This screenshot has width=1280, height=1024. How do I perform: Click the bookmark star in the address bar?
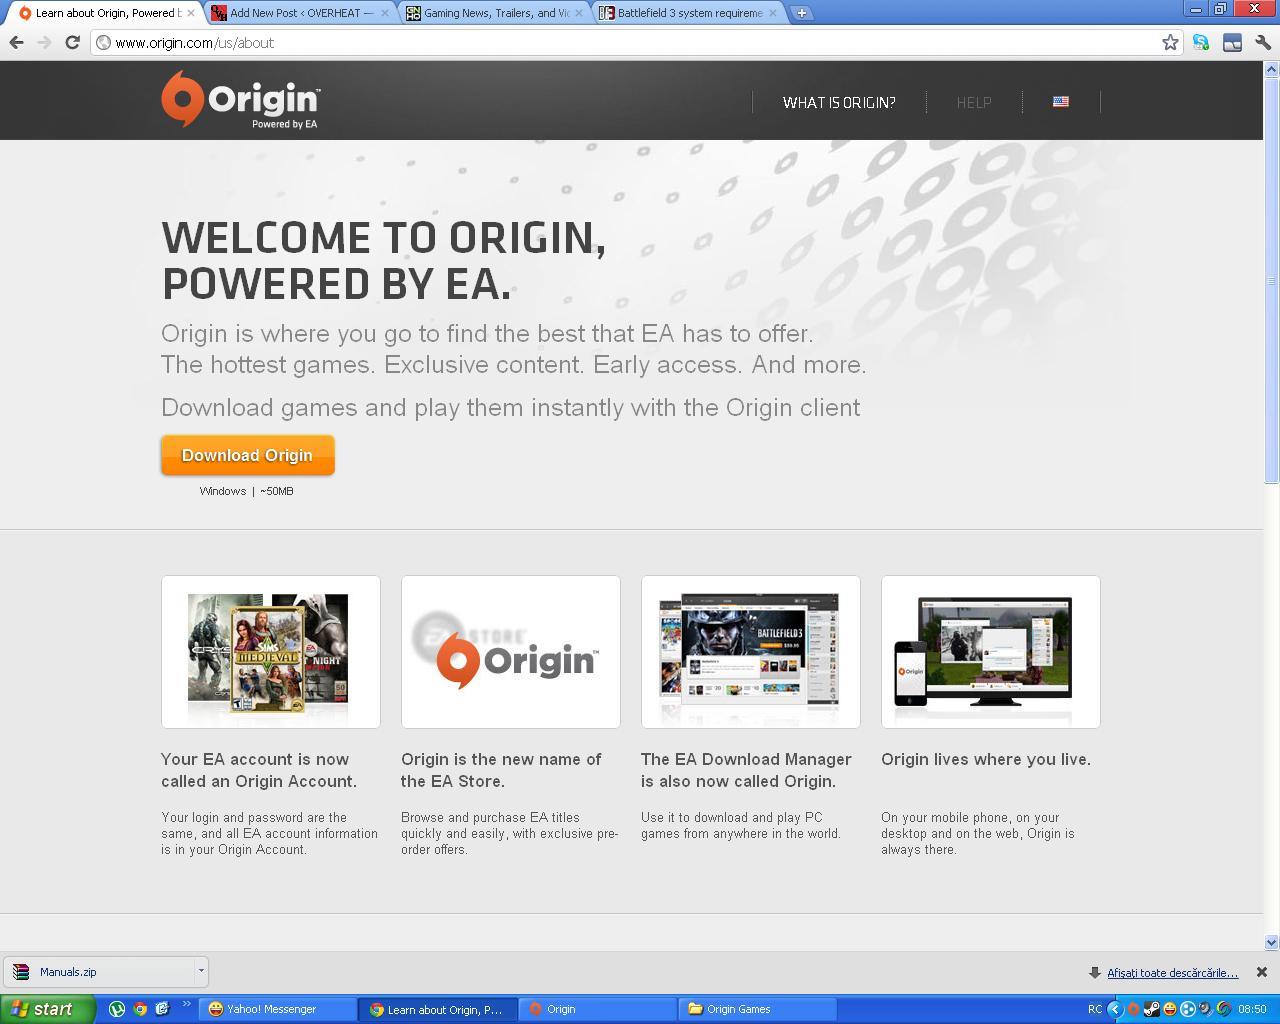(x=1169, y=42)
